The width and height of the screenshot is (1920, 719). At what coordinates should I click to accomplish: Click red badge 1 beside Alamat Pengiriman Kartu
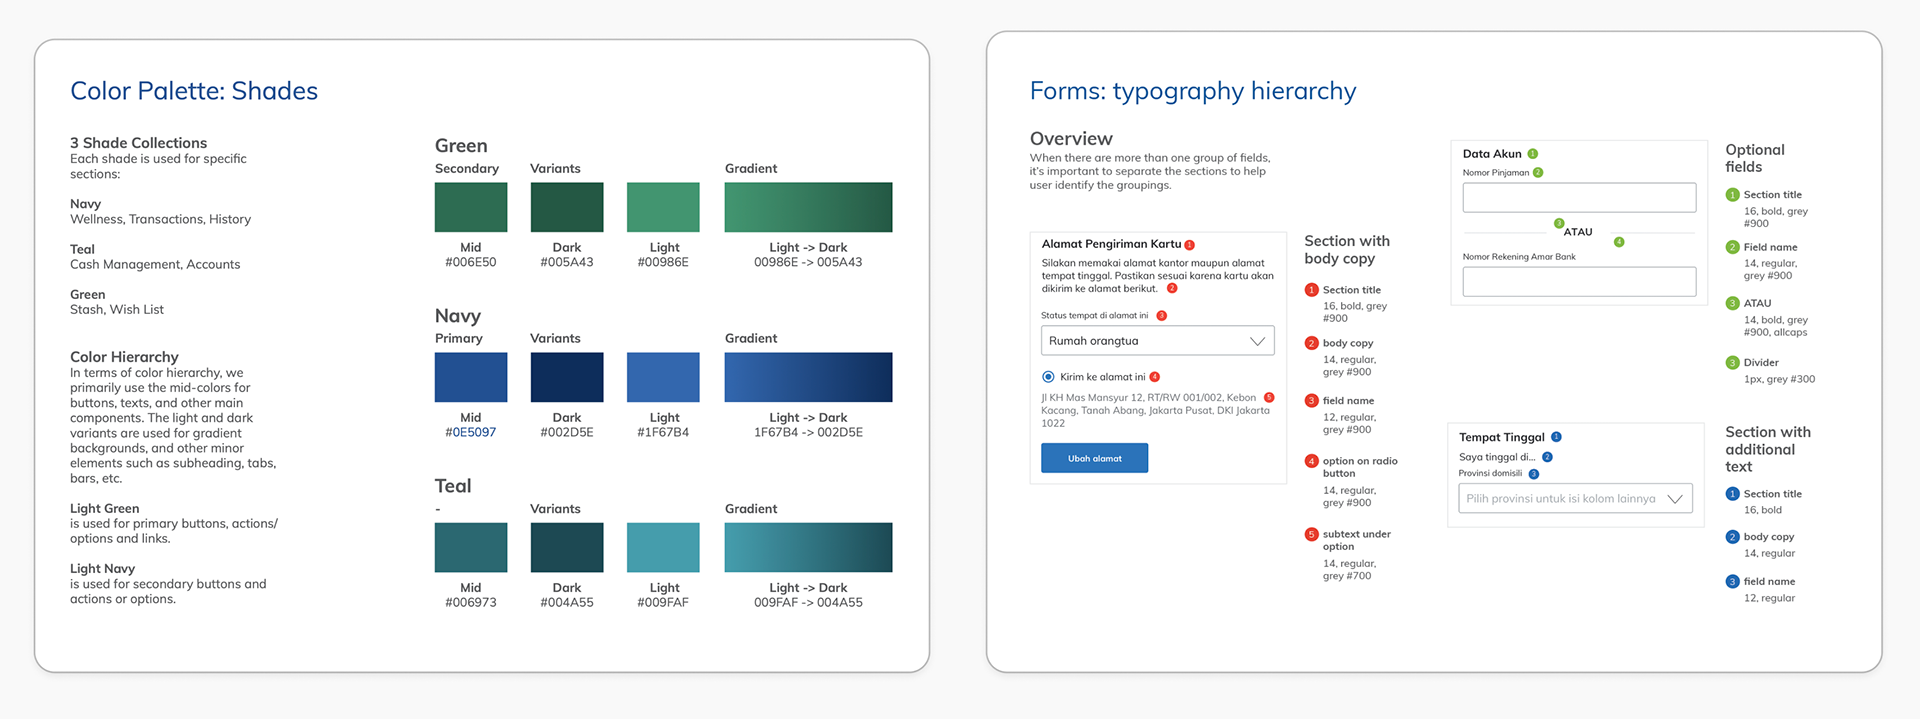[1189, 245]
